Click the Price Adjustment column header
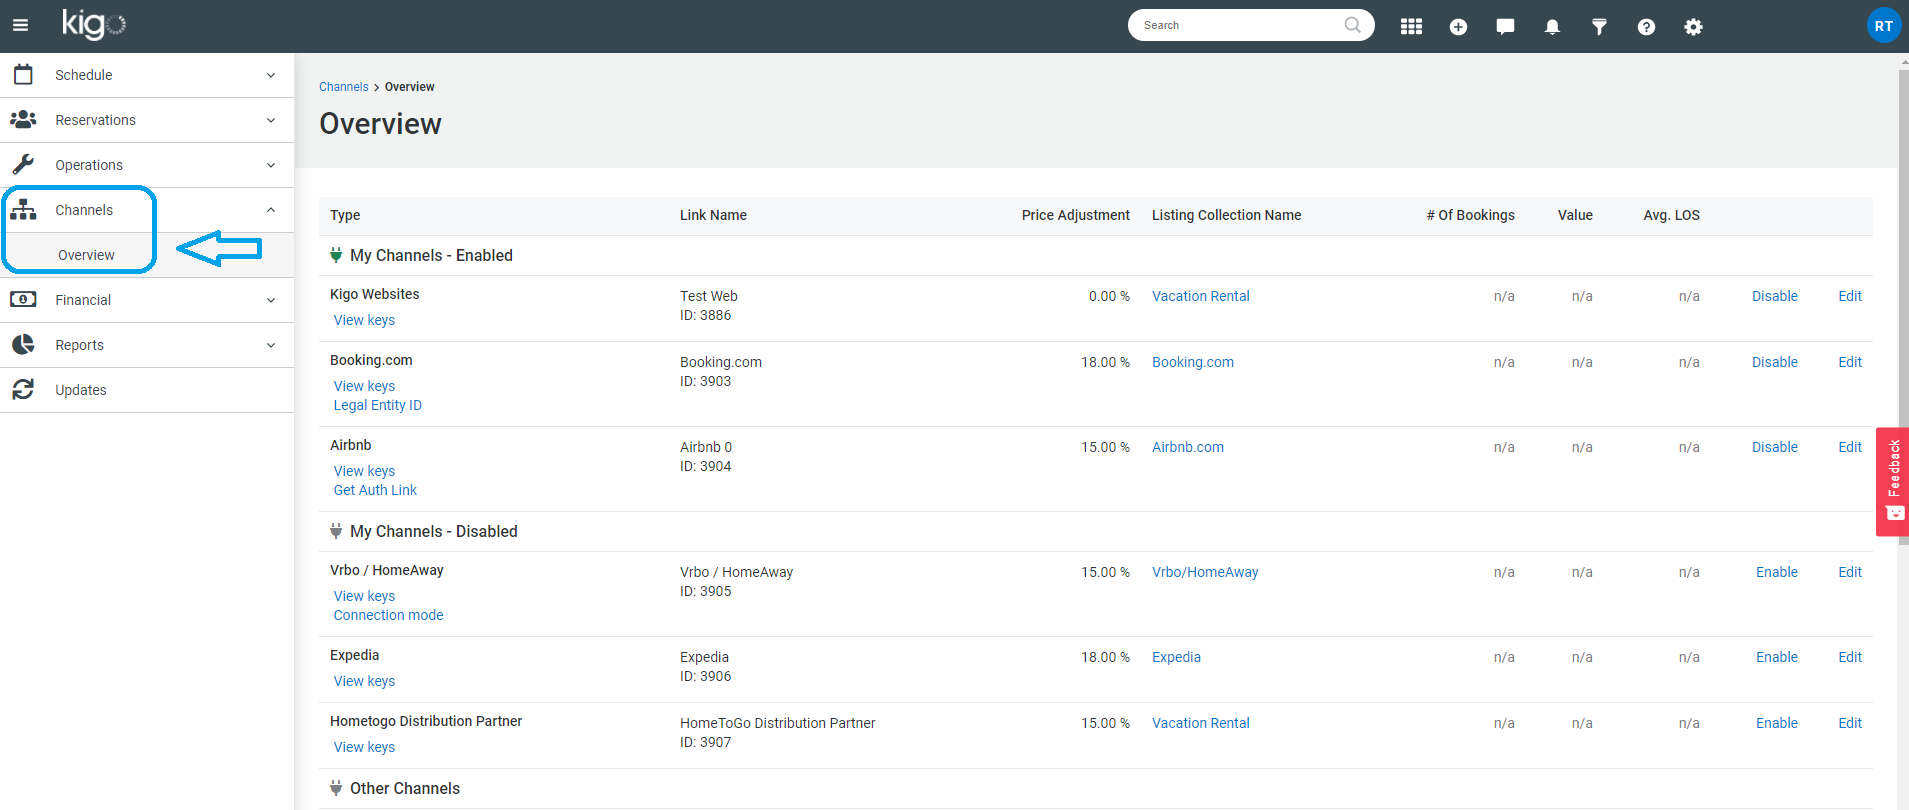Screen dimensions: 1909x810 pyautogui.click(x=1075, y=215)
